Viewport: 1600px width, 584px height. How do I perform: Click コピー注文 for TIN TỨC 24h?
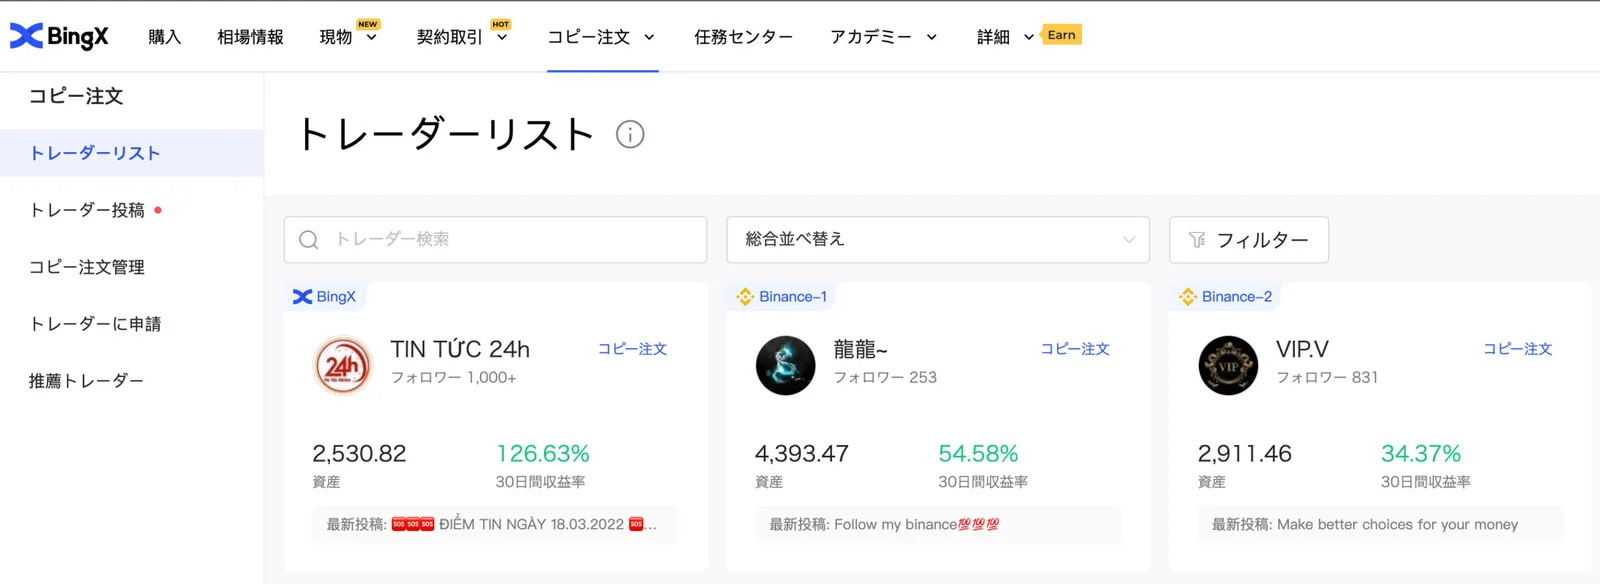coord(632,349)
